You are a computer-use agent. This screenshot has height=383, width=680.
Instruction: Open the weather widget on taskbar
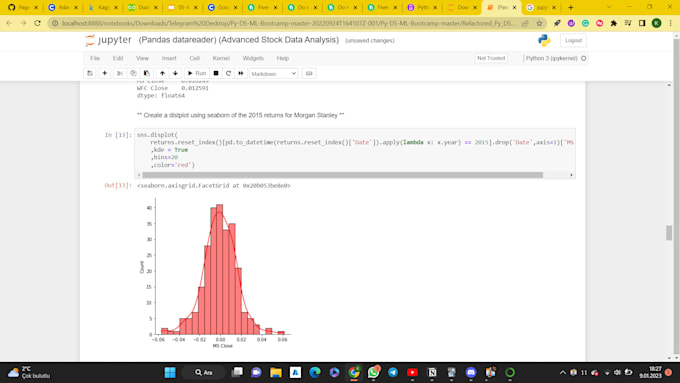[29, 372]
